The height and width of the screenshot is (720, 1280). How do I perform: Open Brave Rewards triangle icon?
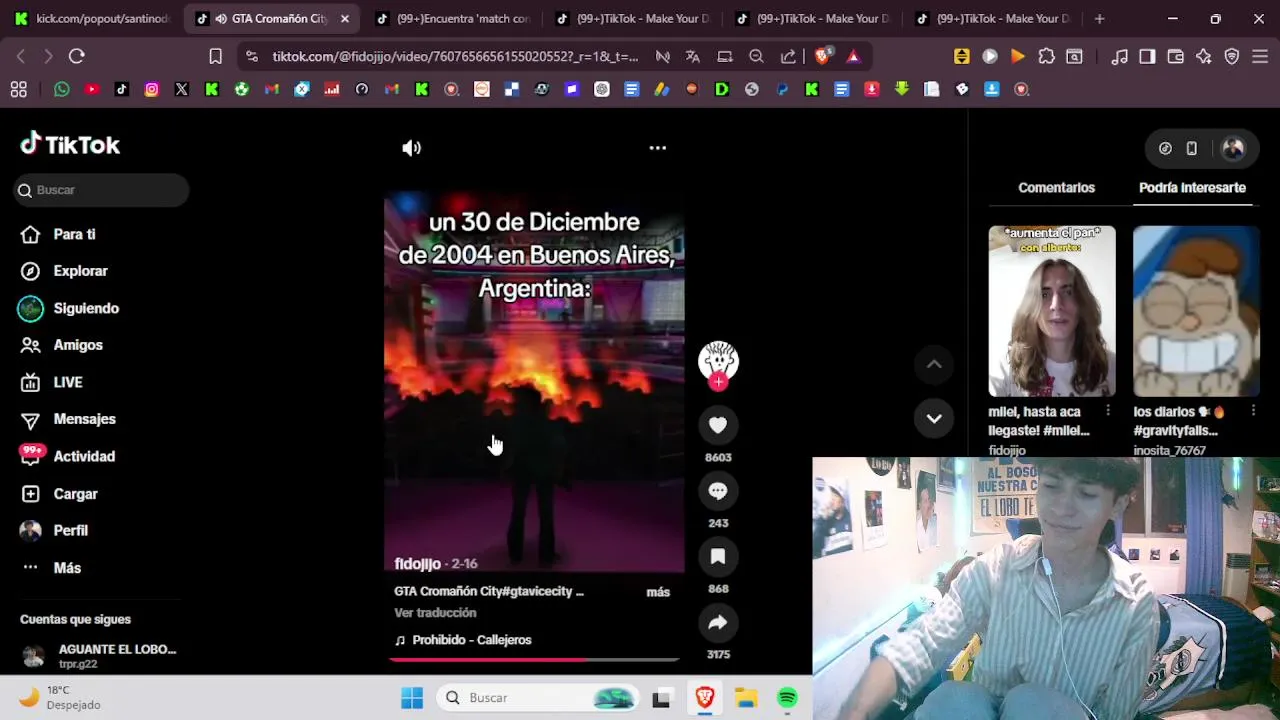click(853, 57)
